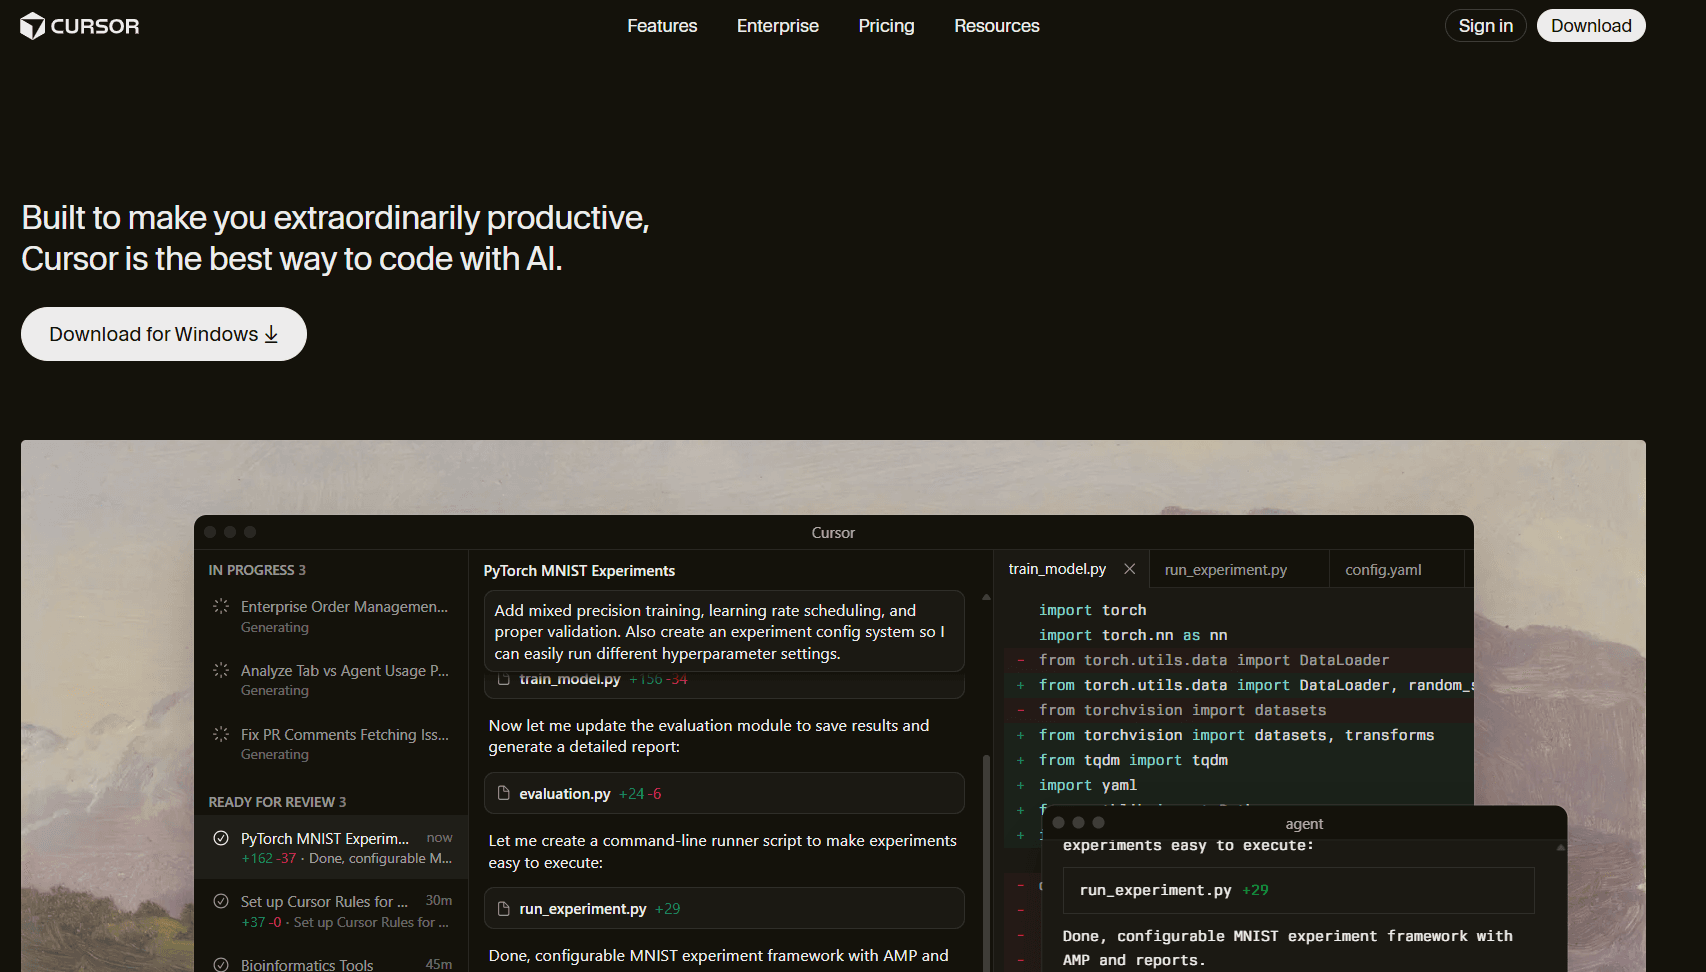
Task: Click the checkmark icon beside PyTorch MNIST Experiments
Action: point(221,838)
